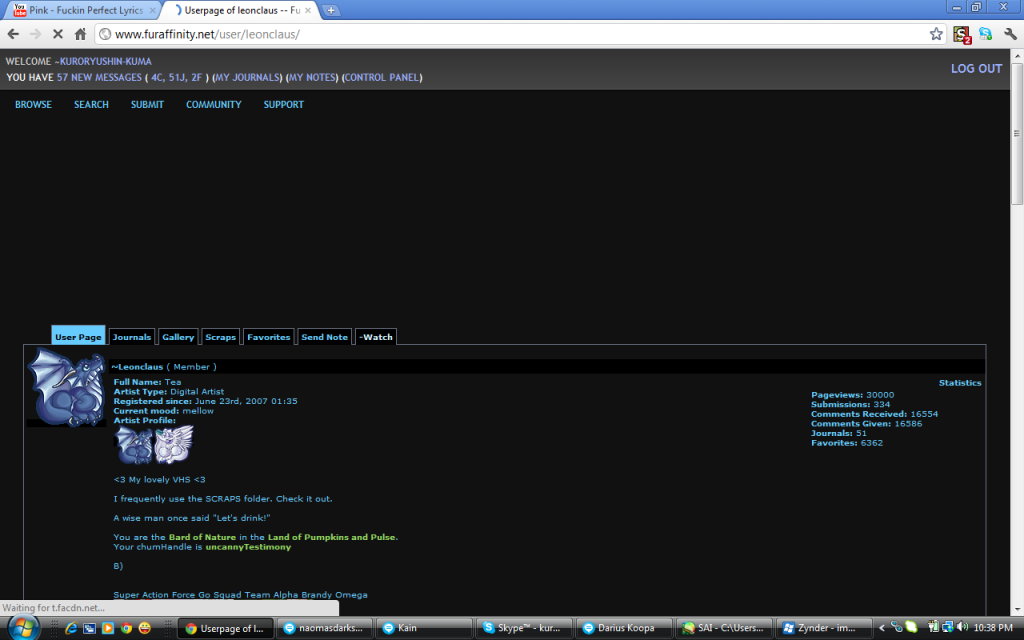Go to the browser home page icon
1024x640 pixels.
coord(81,34)
